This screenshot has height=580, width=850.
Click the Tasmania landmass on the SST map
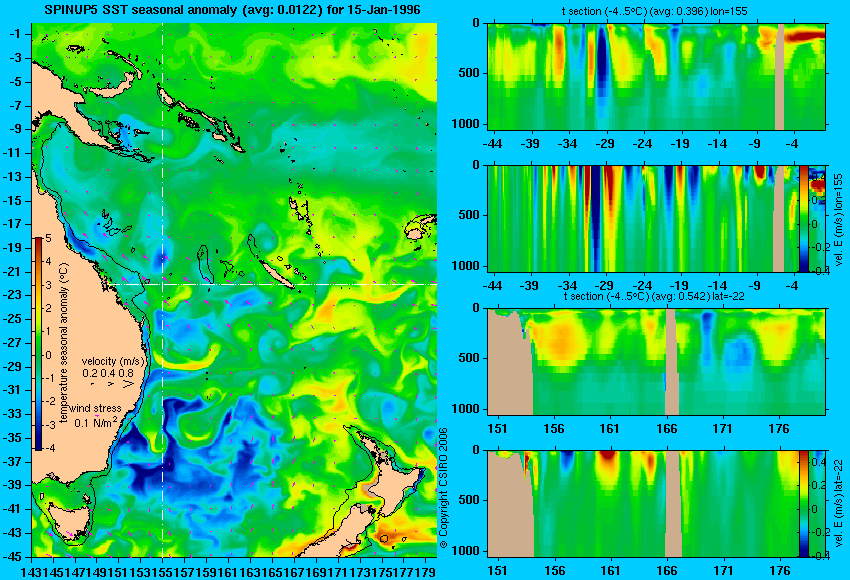coord(71,519)
